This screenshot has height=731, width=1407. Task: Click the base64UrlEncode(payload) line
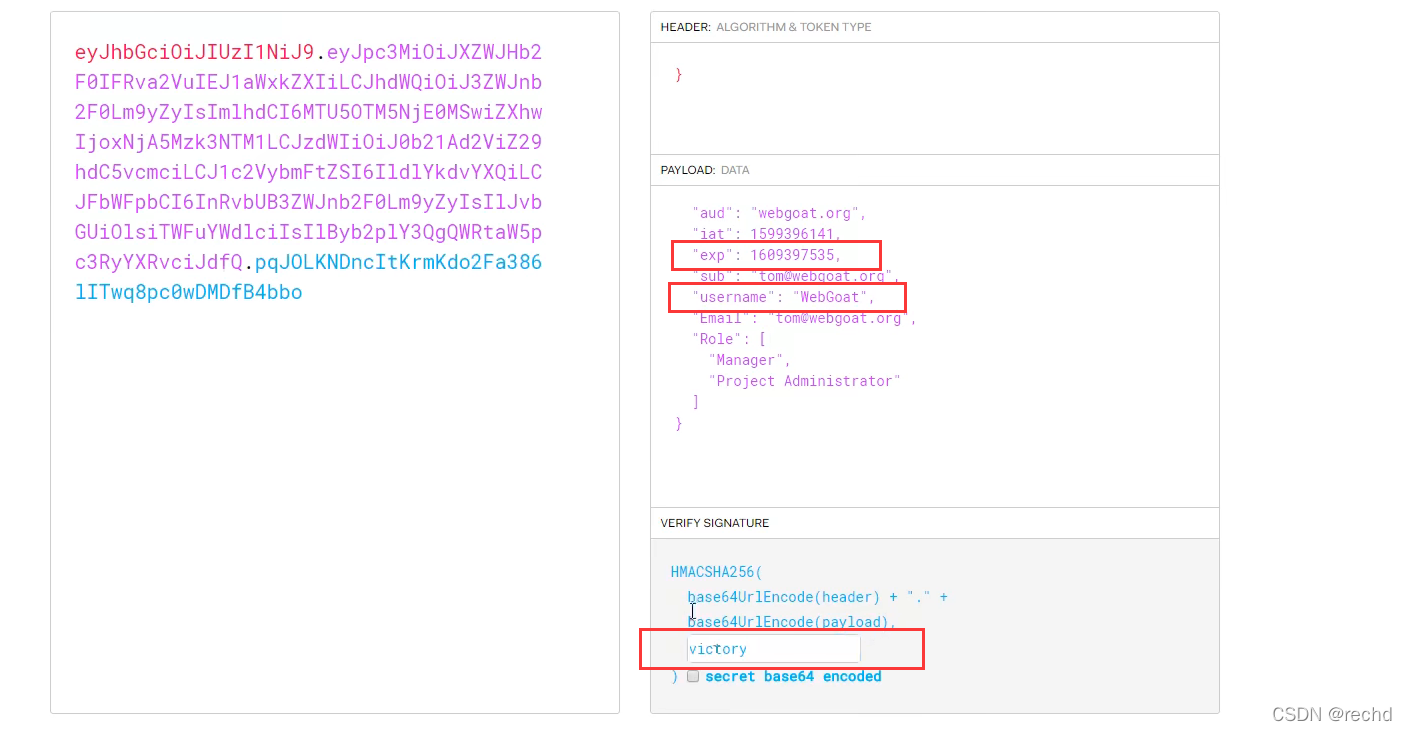tap(792, 622)
